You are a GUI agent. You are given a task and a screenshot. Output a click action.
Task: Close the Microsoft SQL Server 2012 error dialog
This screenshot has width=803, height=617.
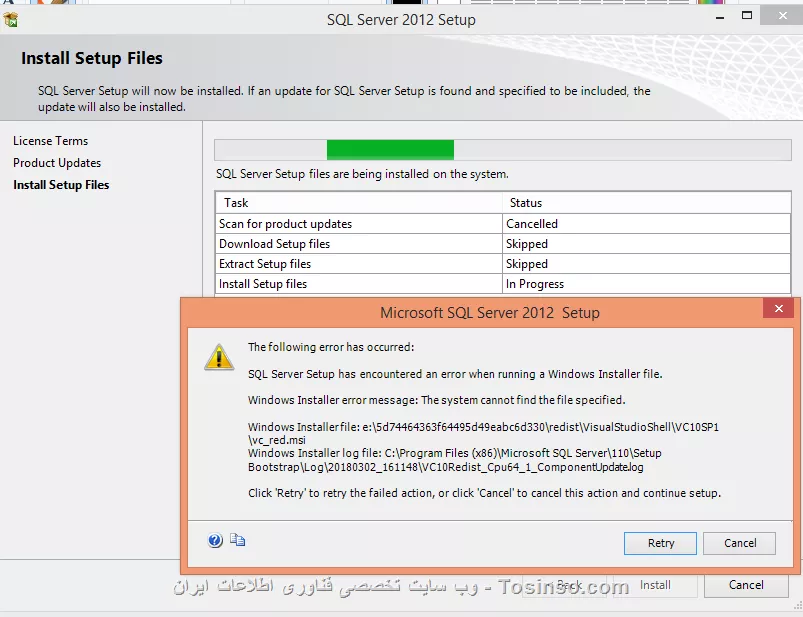point(778,308)
